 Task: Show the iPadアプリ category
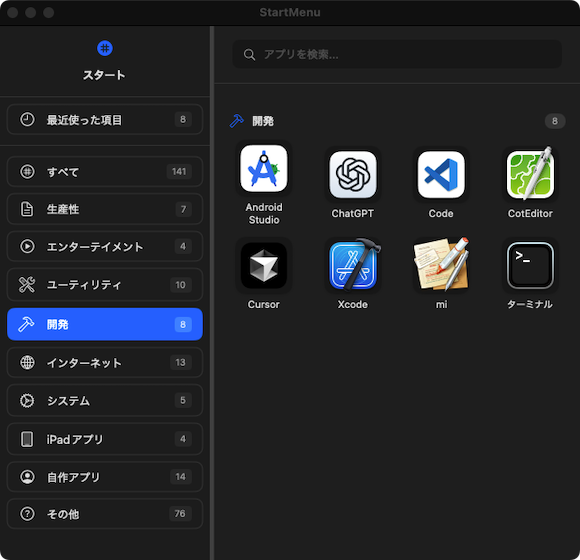[x=105, y=439]
